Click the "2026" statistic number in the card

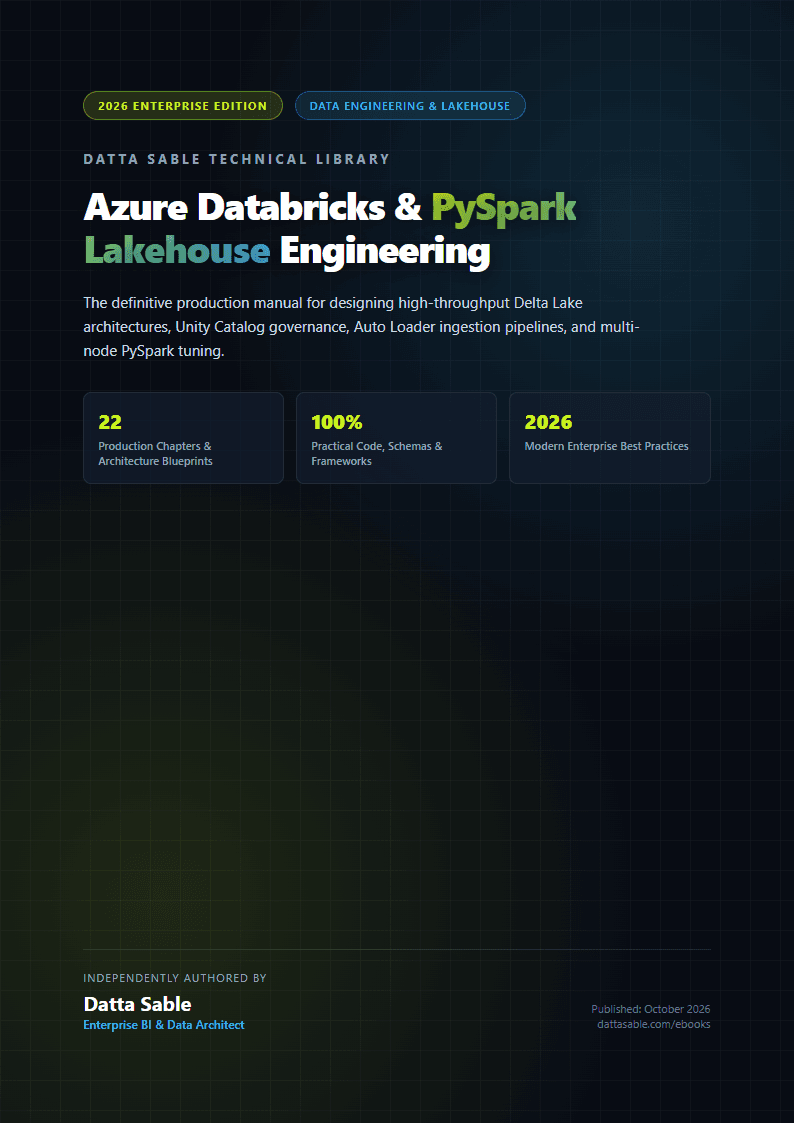point(548,423)
